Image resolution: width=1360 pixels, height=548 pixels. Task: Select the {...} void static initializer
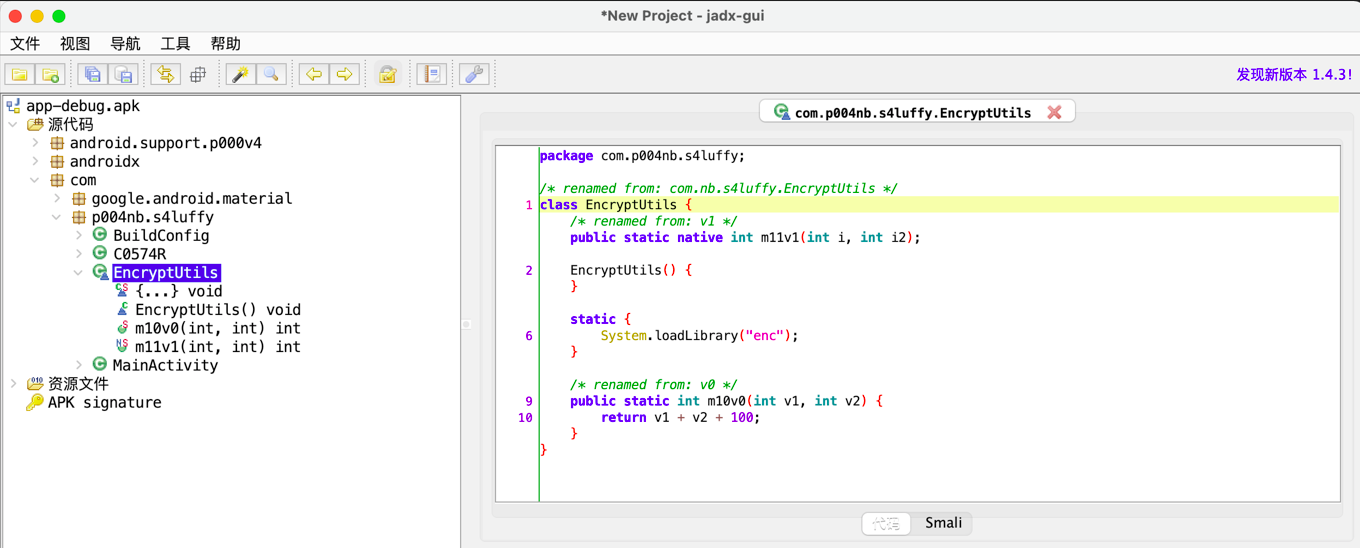[179, 291]
